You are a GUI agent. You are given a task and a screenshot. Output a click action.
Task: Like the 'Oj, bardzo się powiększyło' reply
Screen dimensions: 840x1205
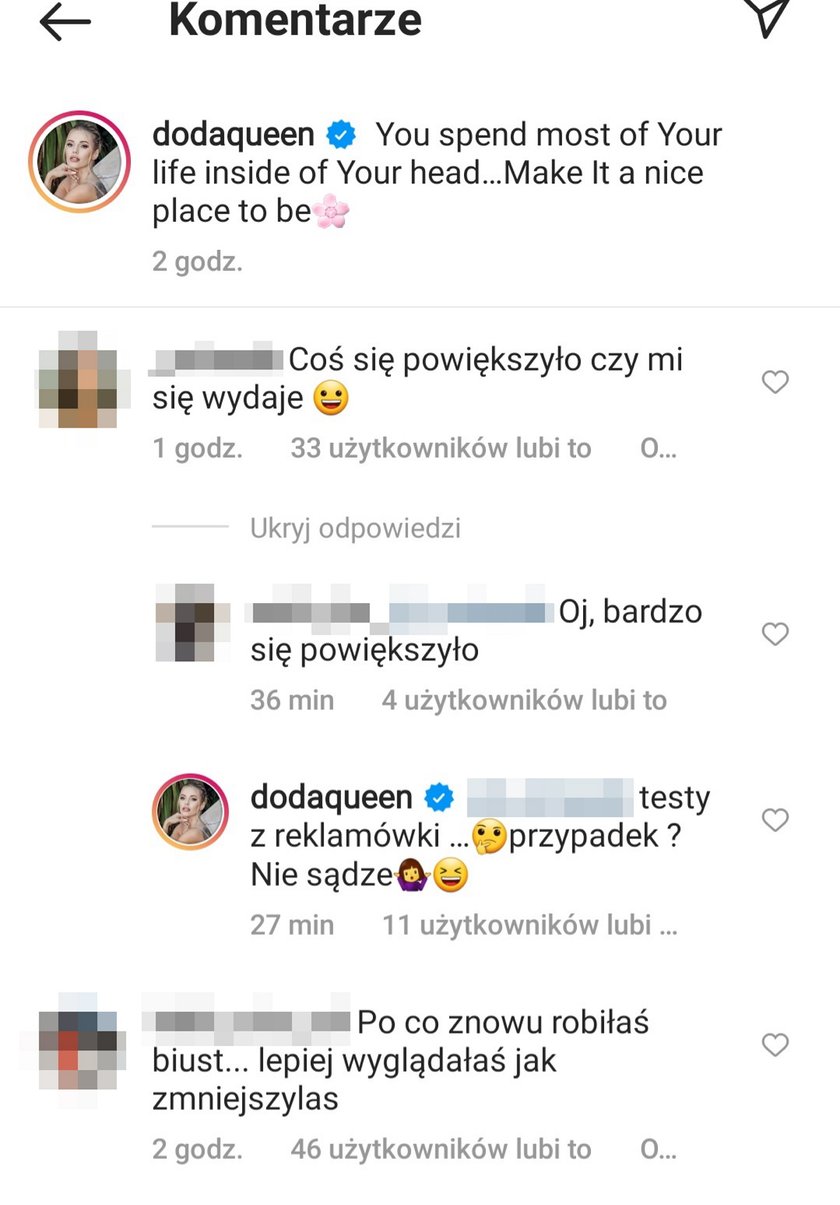(775, 633)
